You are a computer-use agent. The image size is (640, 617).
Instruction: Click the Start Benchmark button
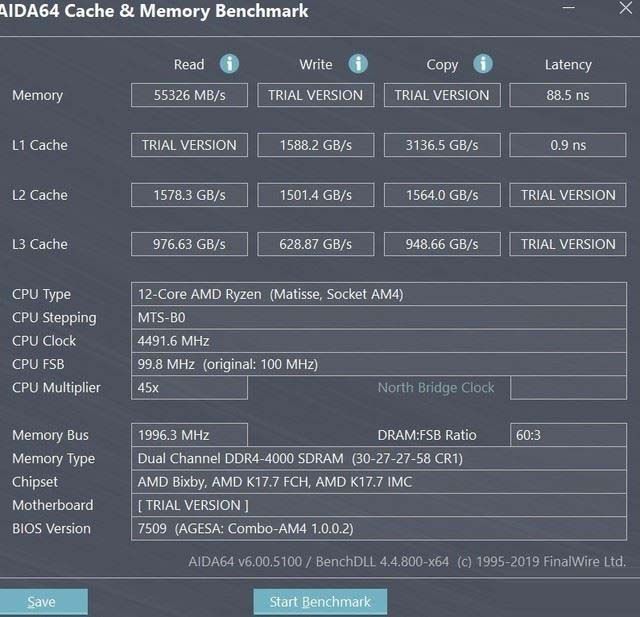(x=320, y=602)
